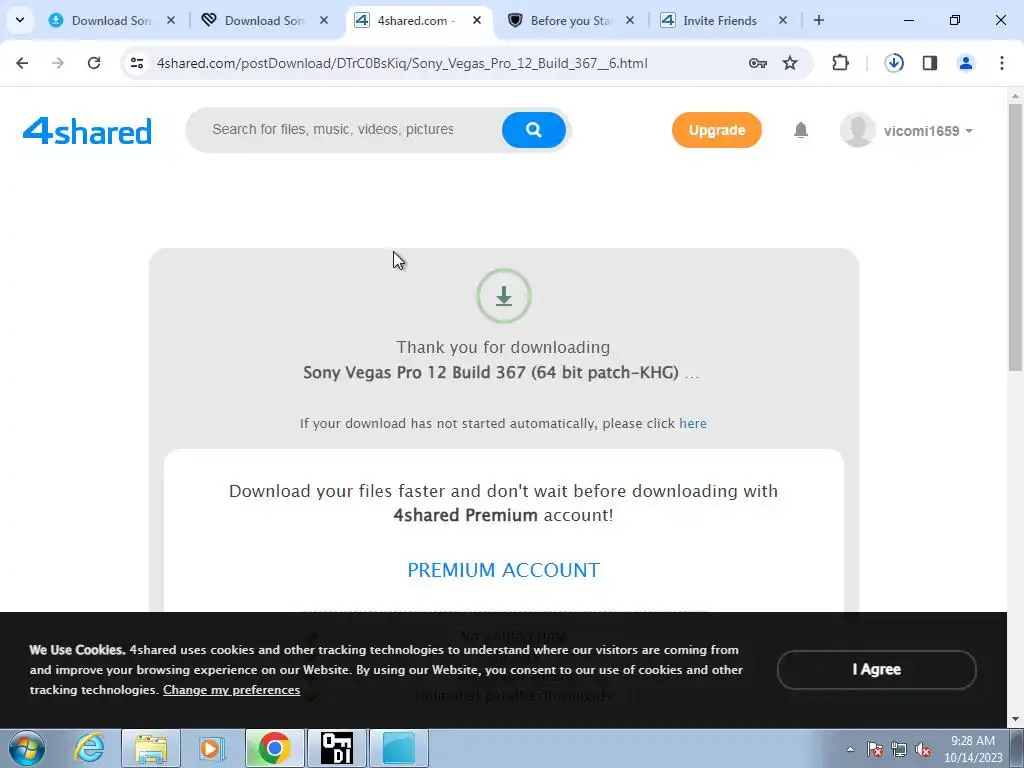This screenshot has height=768, width=1024.
Task: Open the saved passwords key icon
Action: pyautogui.click(x=758, y=63)
